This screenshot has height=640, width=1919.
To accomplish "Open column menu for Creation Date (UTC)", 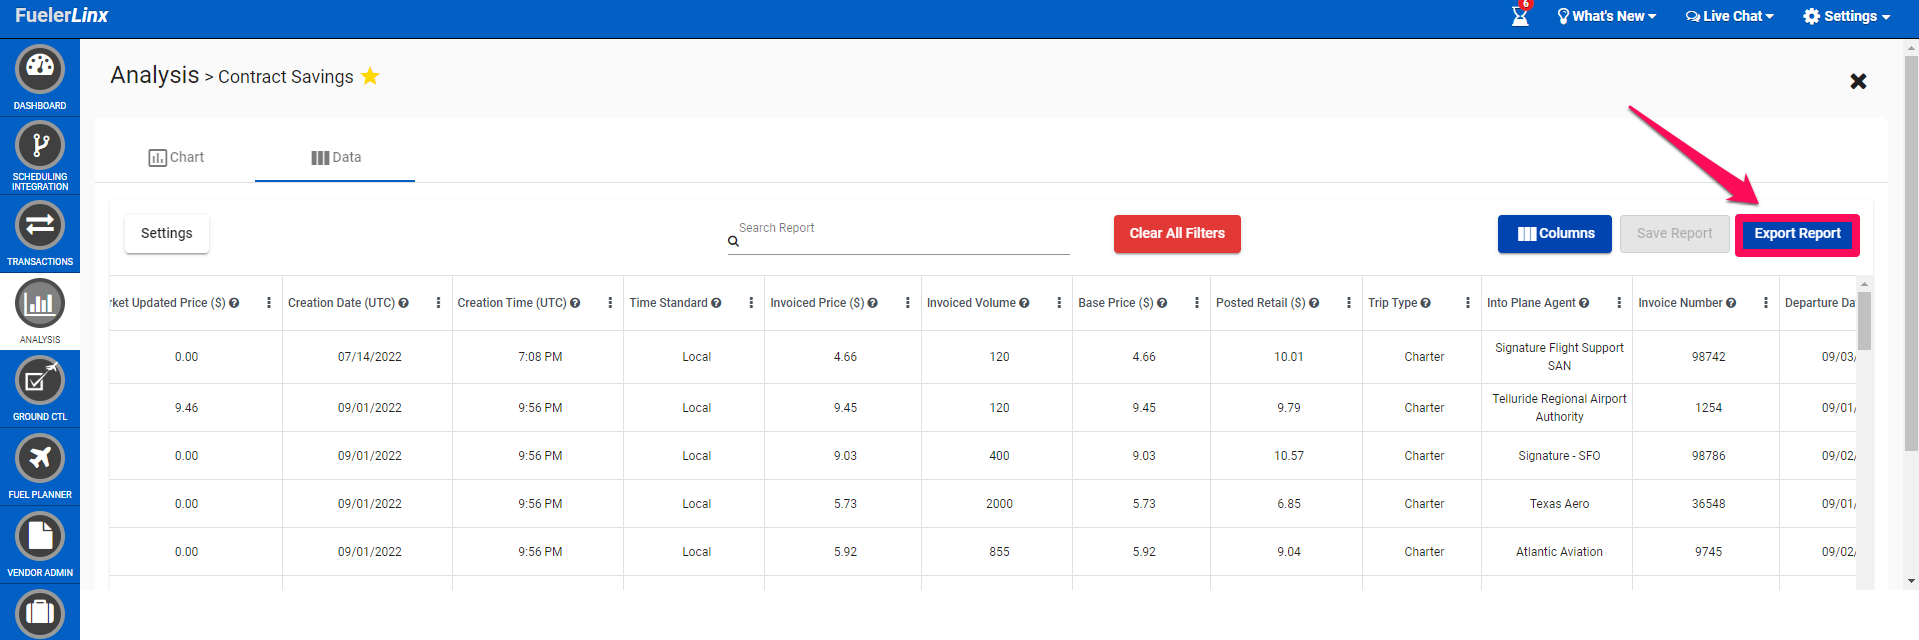I will point(438,303).
